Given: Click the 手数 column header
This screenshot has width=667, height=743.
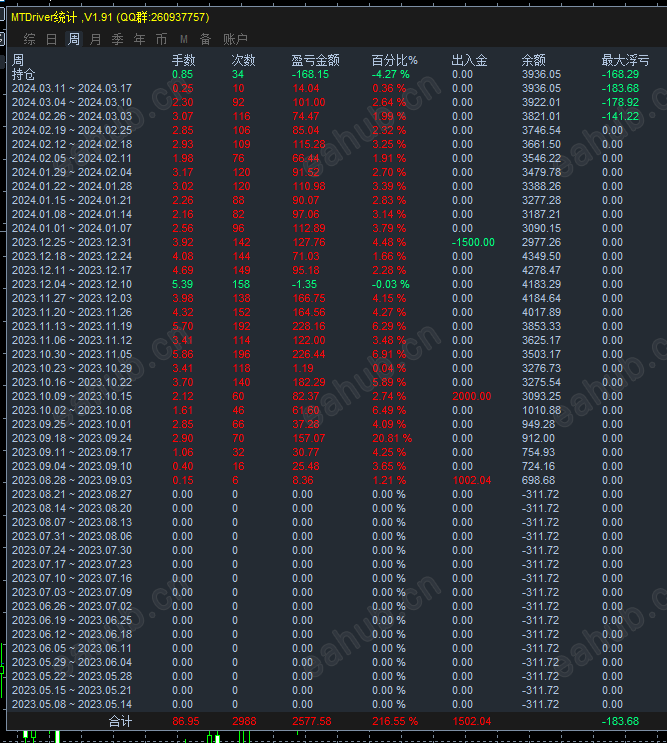Looking at the screenshot, I should click(183, 60).
